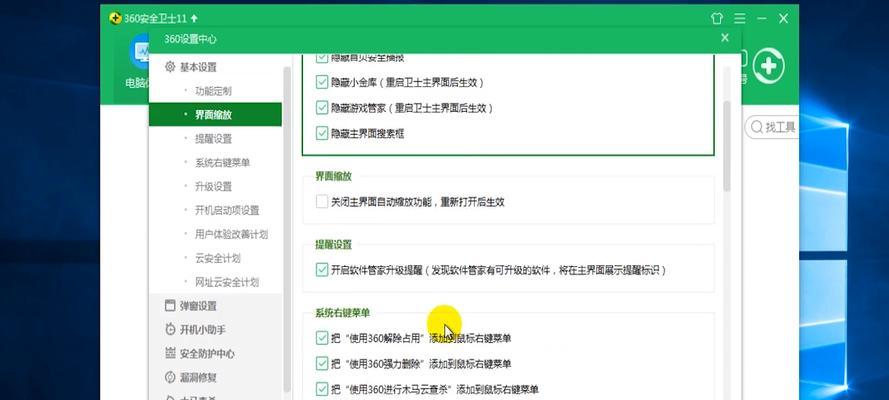Select 界面缩放 in settings sidebar

[215, 114]
